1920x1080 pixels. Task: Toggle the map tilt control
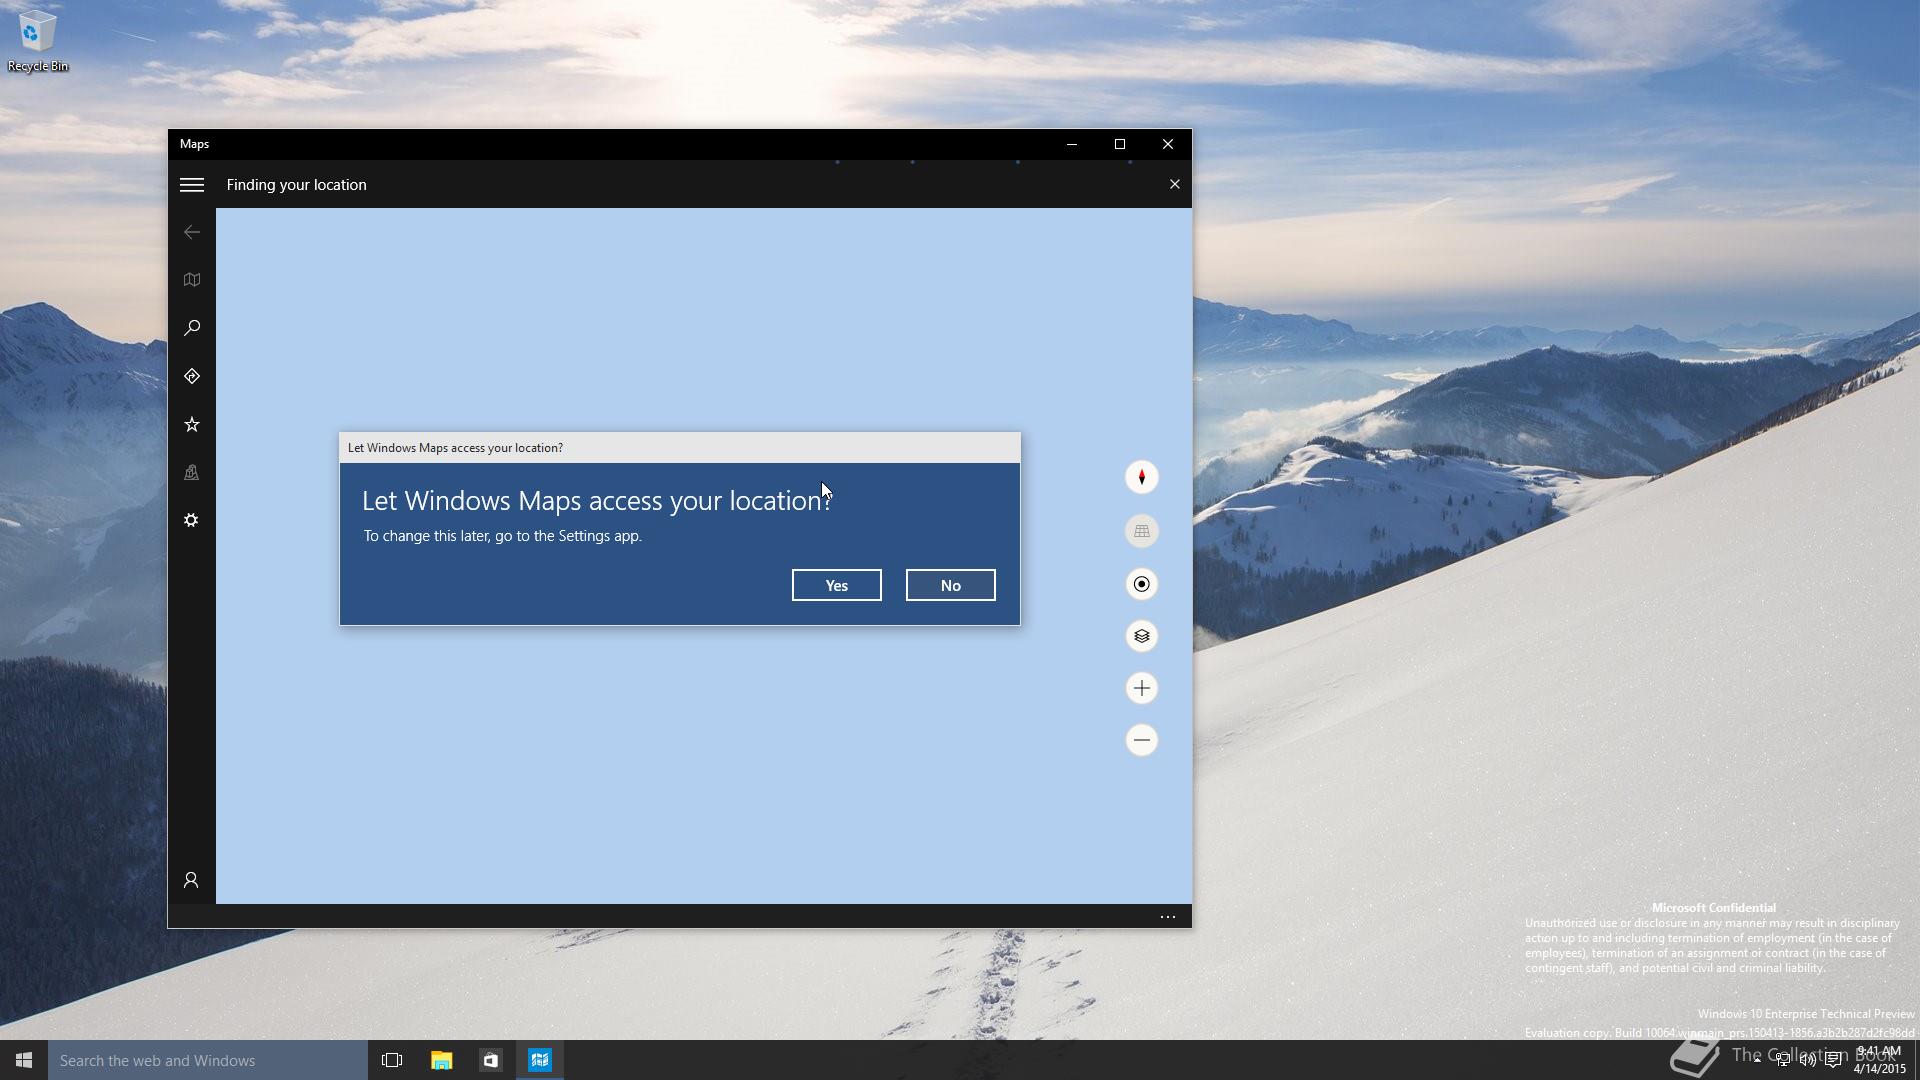[1141, 531]
